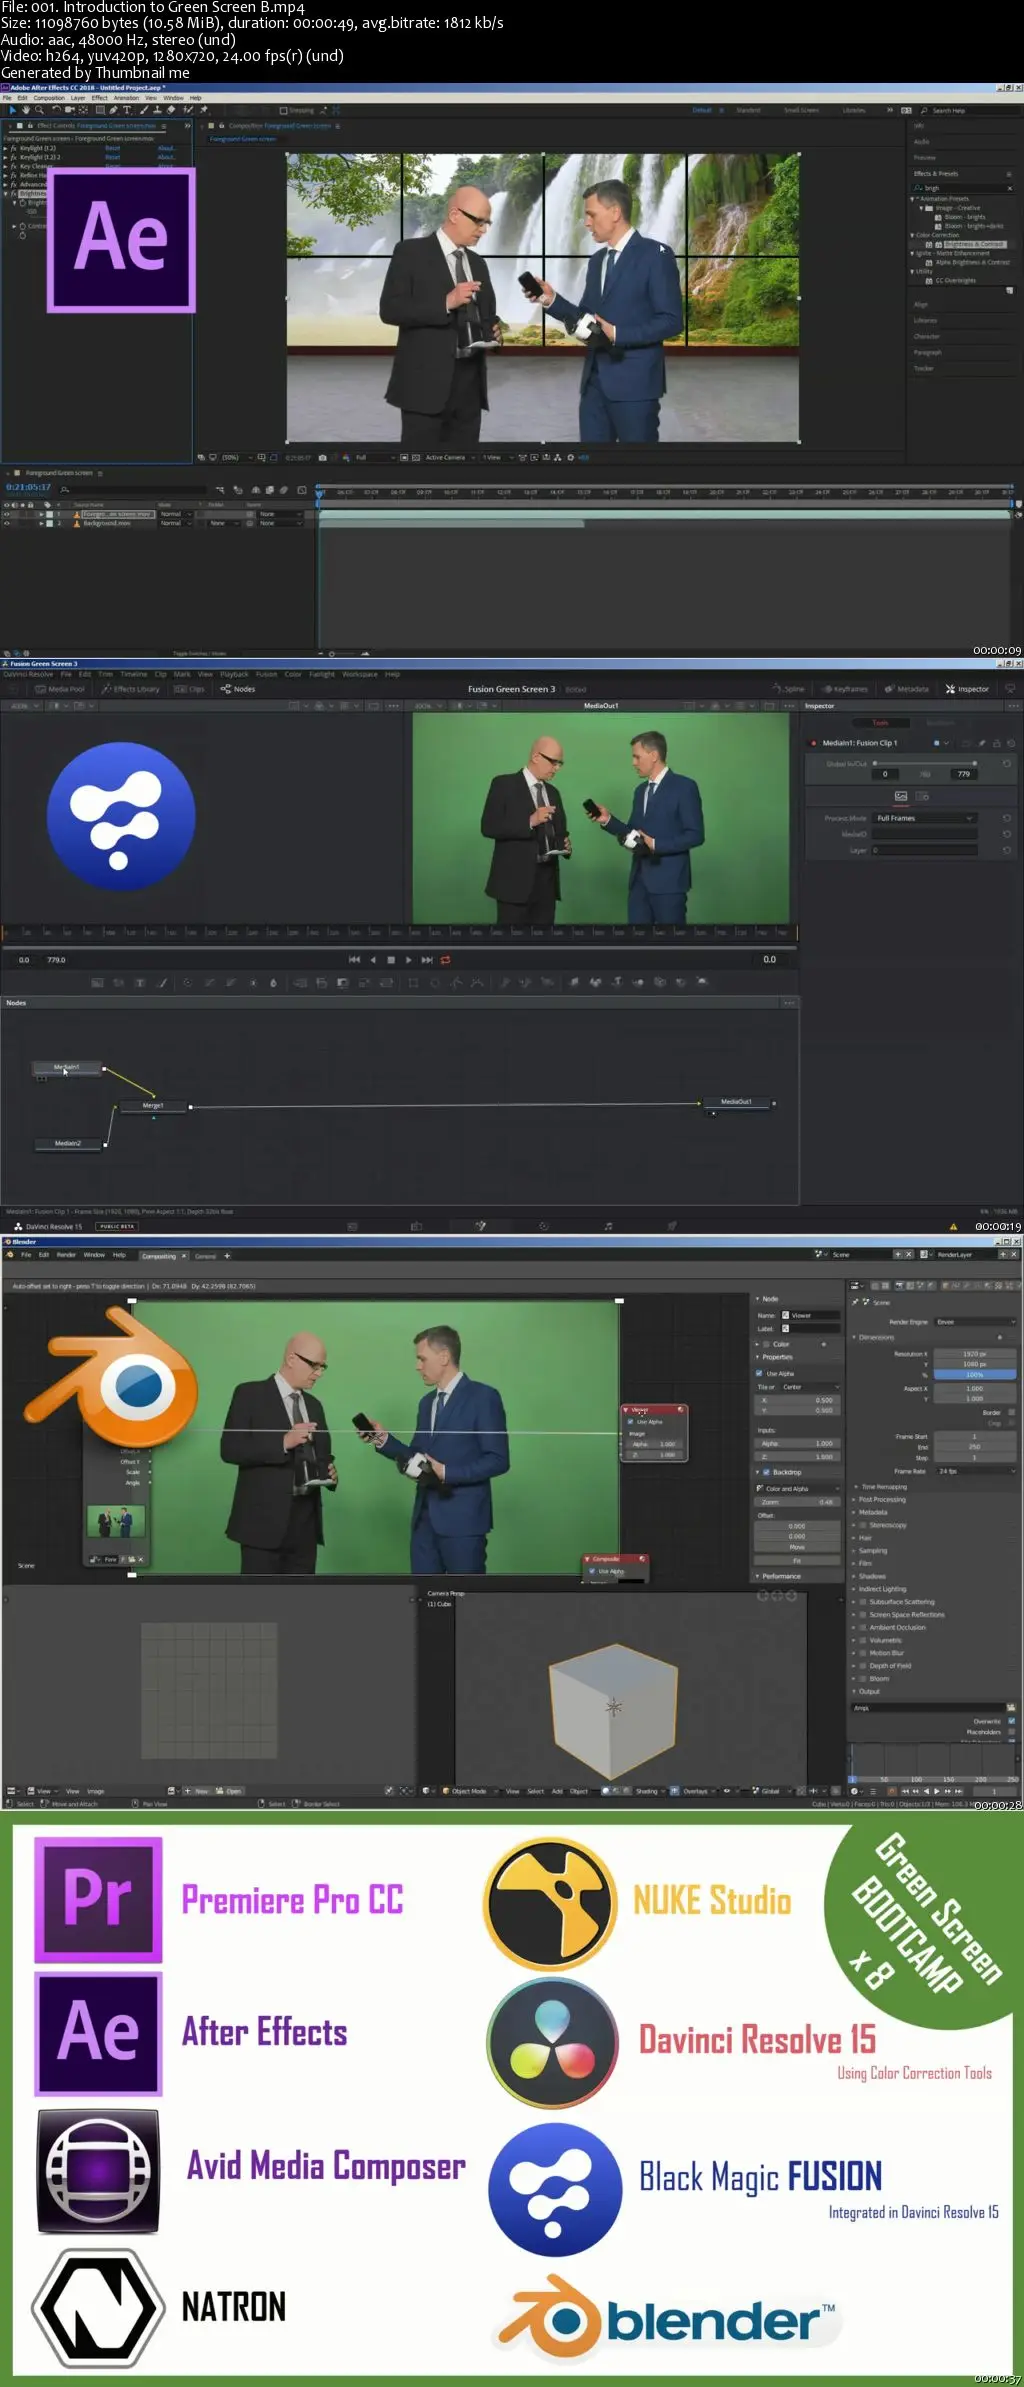Image resolution: width=1024 pixels, height=2387 pixels.
Task: Open the Spline editor in Fusion
Action: click(x=788, y=689)
